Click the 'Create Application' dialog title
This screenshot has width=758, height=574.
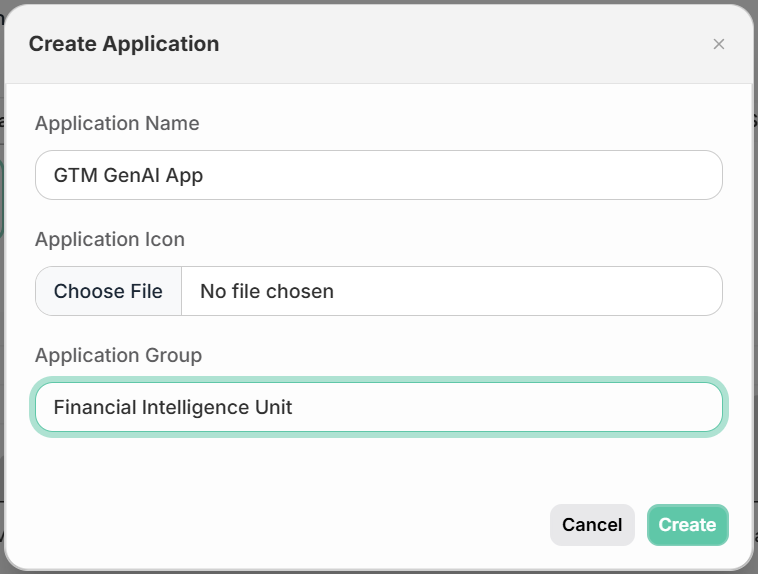coord(124,44)
